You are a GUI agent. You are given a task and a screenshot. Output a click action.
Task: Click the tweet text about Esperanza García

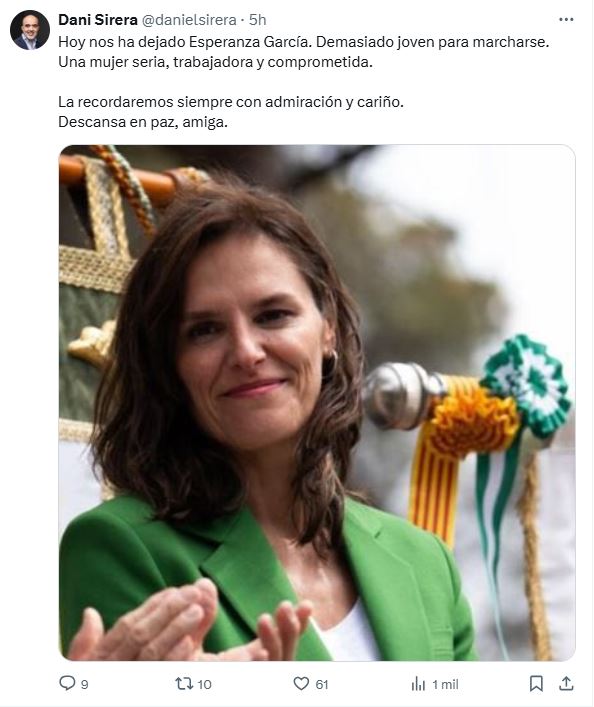pyautogui.click(x=304, y=52)
